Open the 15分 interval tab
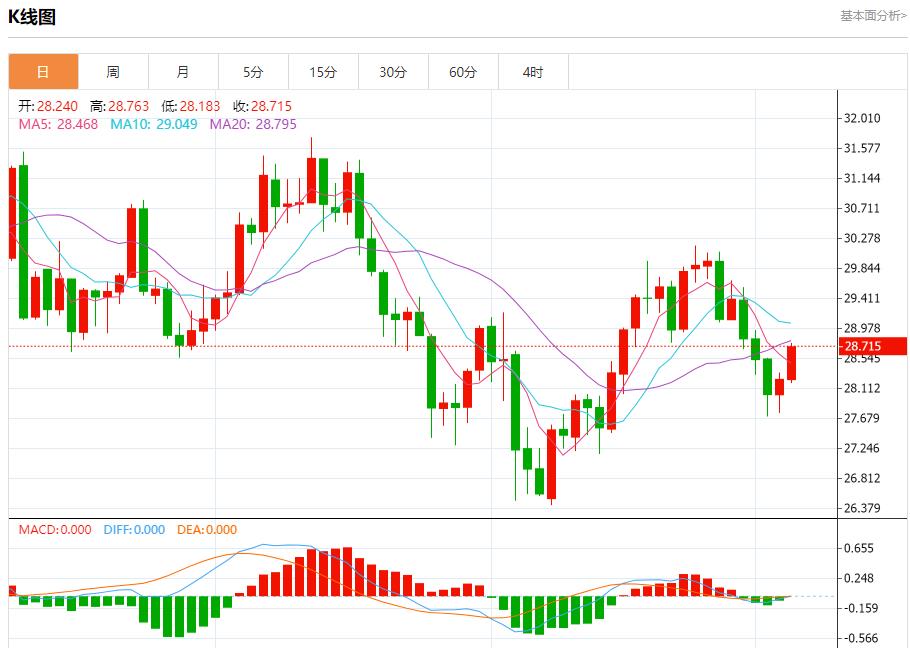This screenshot has height=648, width=910. [323, 72]
